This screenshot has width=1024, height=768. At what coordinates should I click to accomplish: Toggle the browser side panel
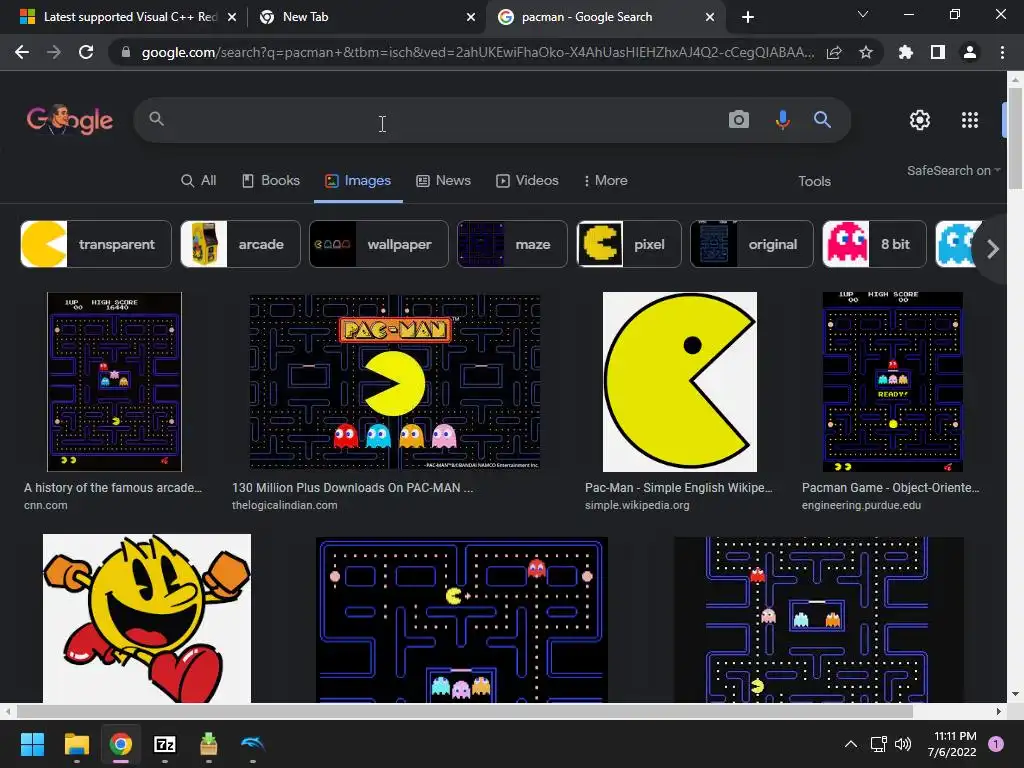point(938,52)
